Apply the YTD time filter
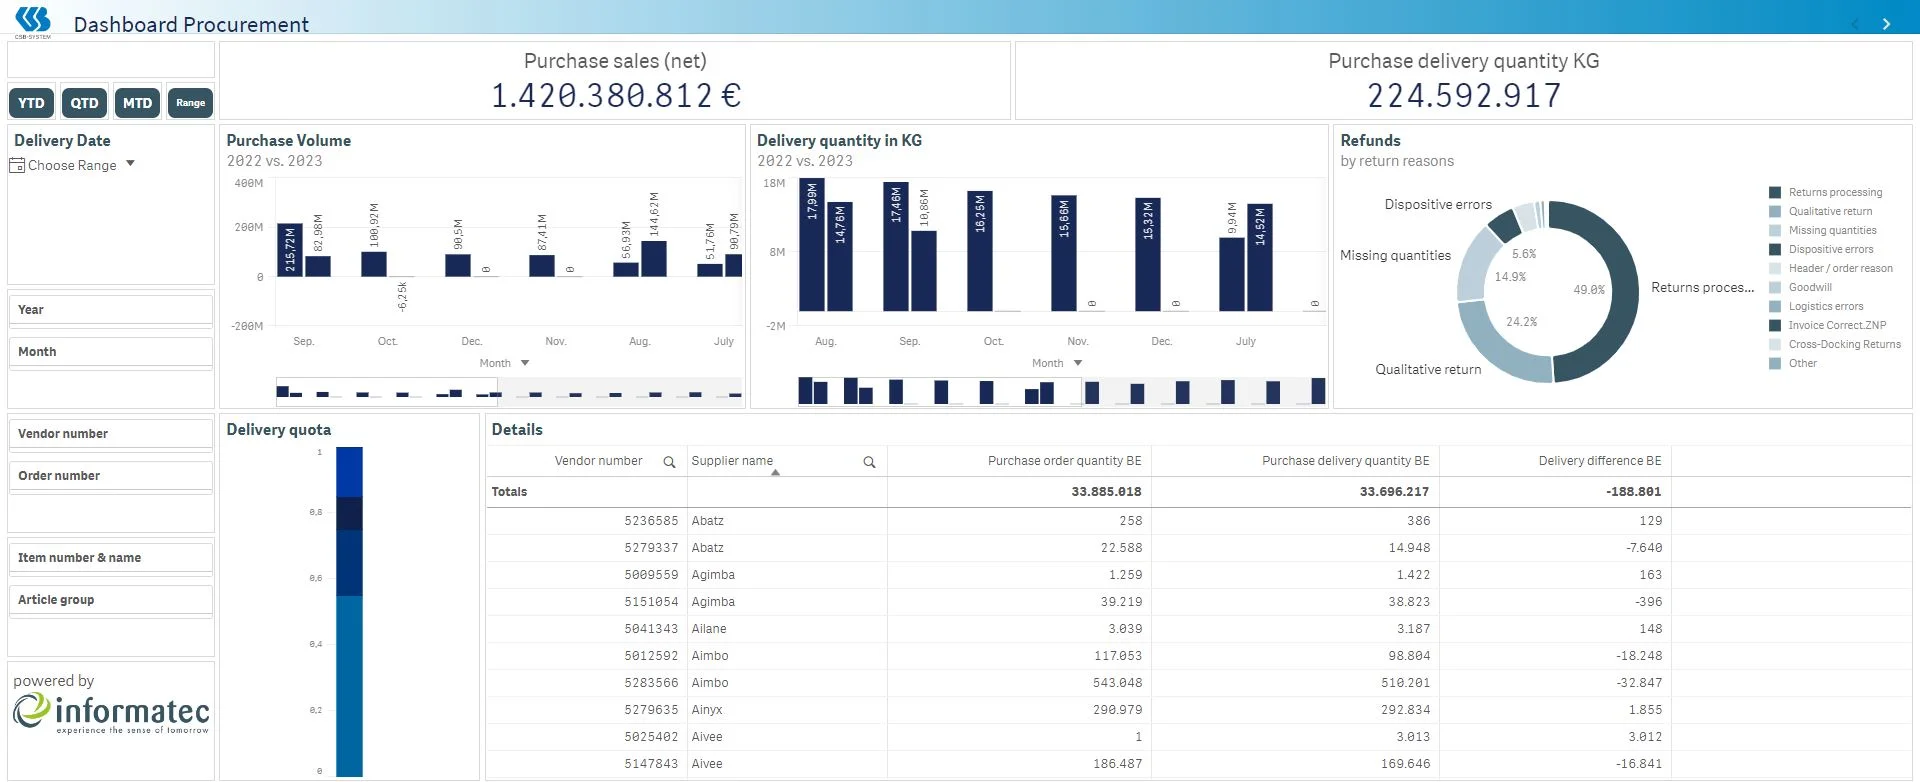1920x782 pixels. [31, 103]
